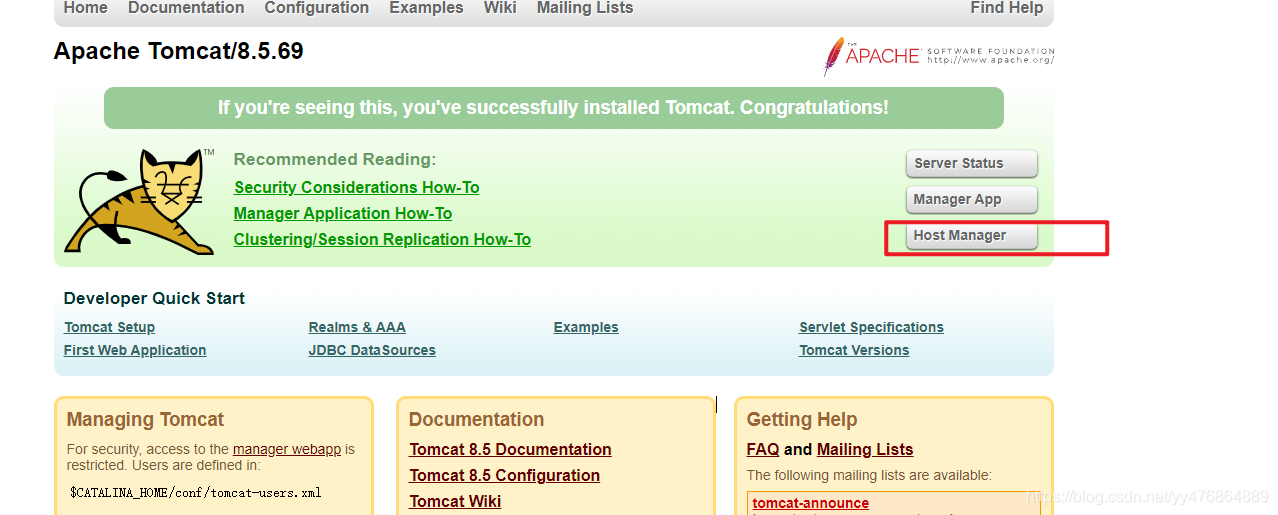
Task: Open Tomcat Versions link
Action: click(854, 350)
